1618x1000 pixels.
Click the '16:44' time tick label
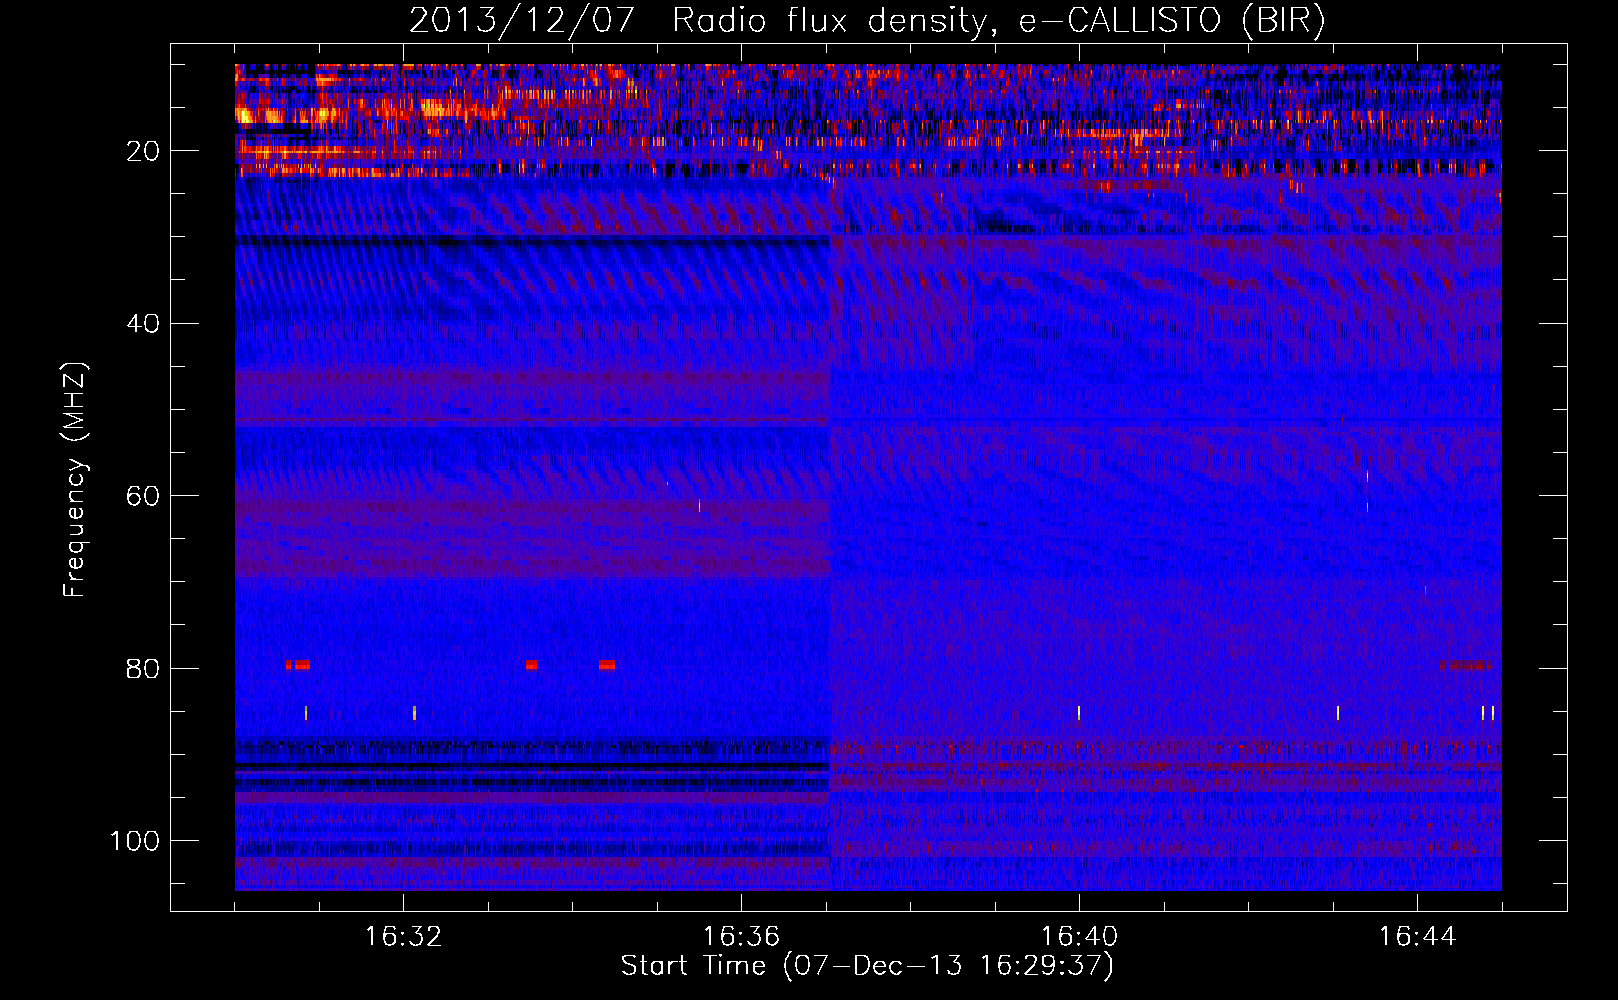(x=1417, y=937)
